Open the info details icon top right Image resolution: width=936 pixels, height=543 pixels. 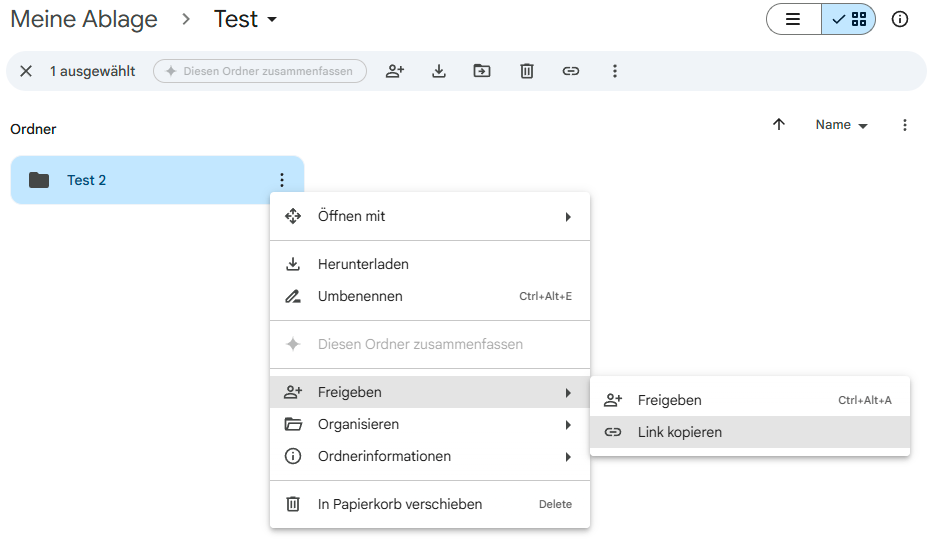tap(899, 19)
